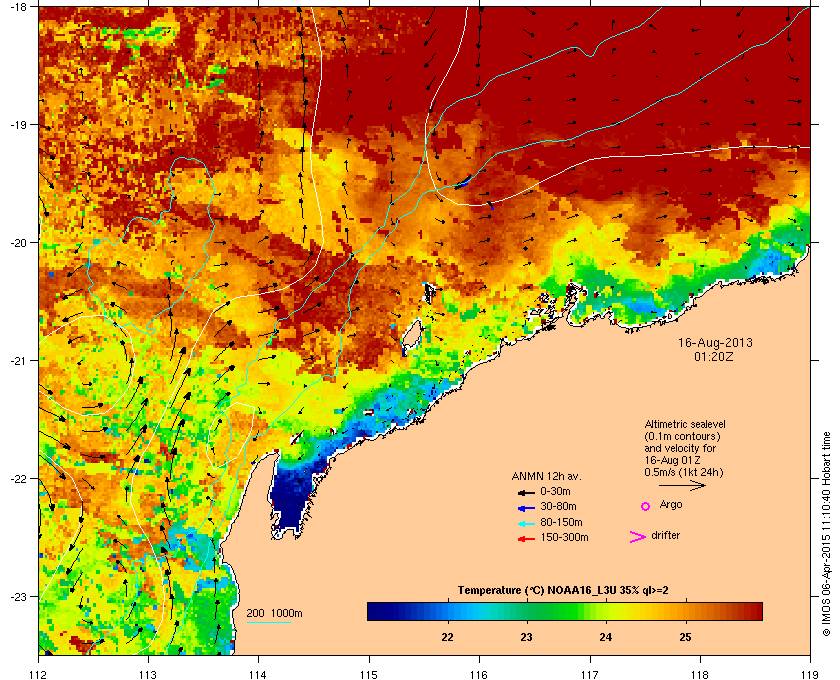840x680 pixels.
Task: Click the 'Argo' legend label
Action: 671,505
